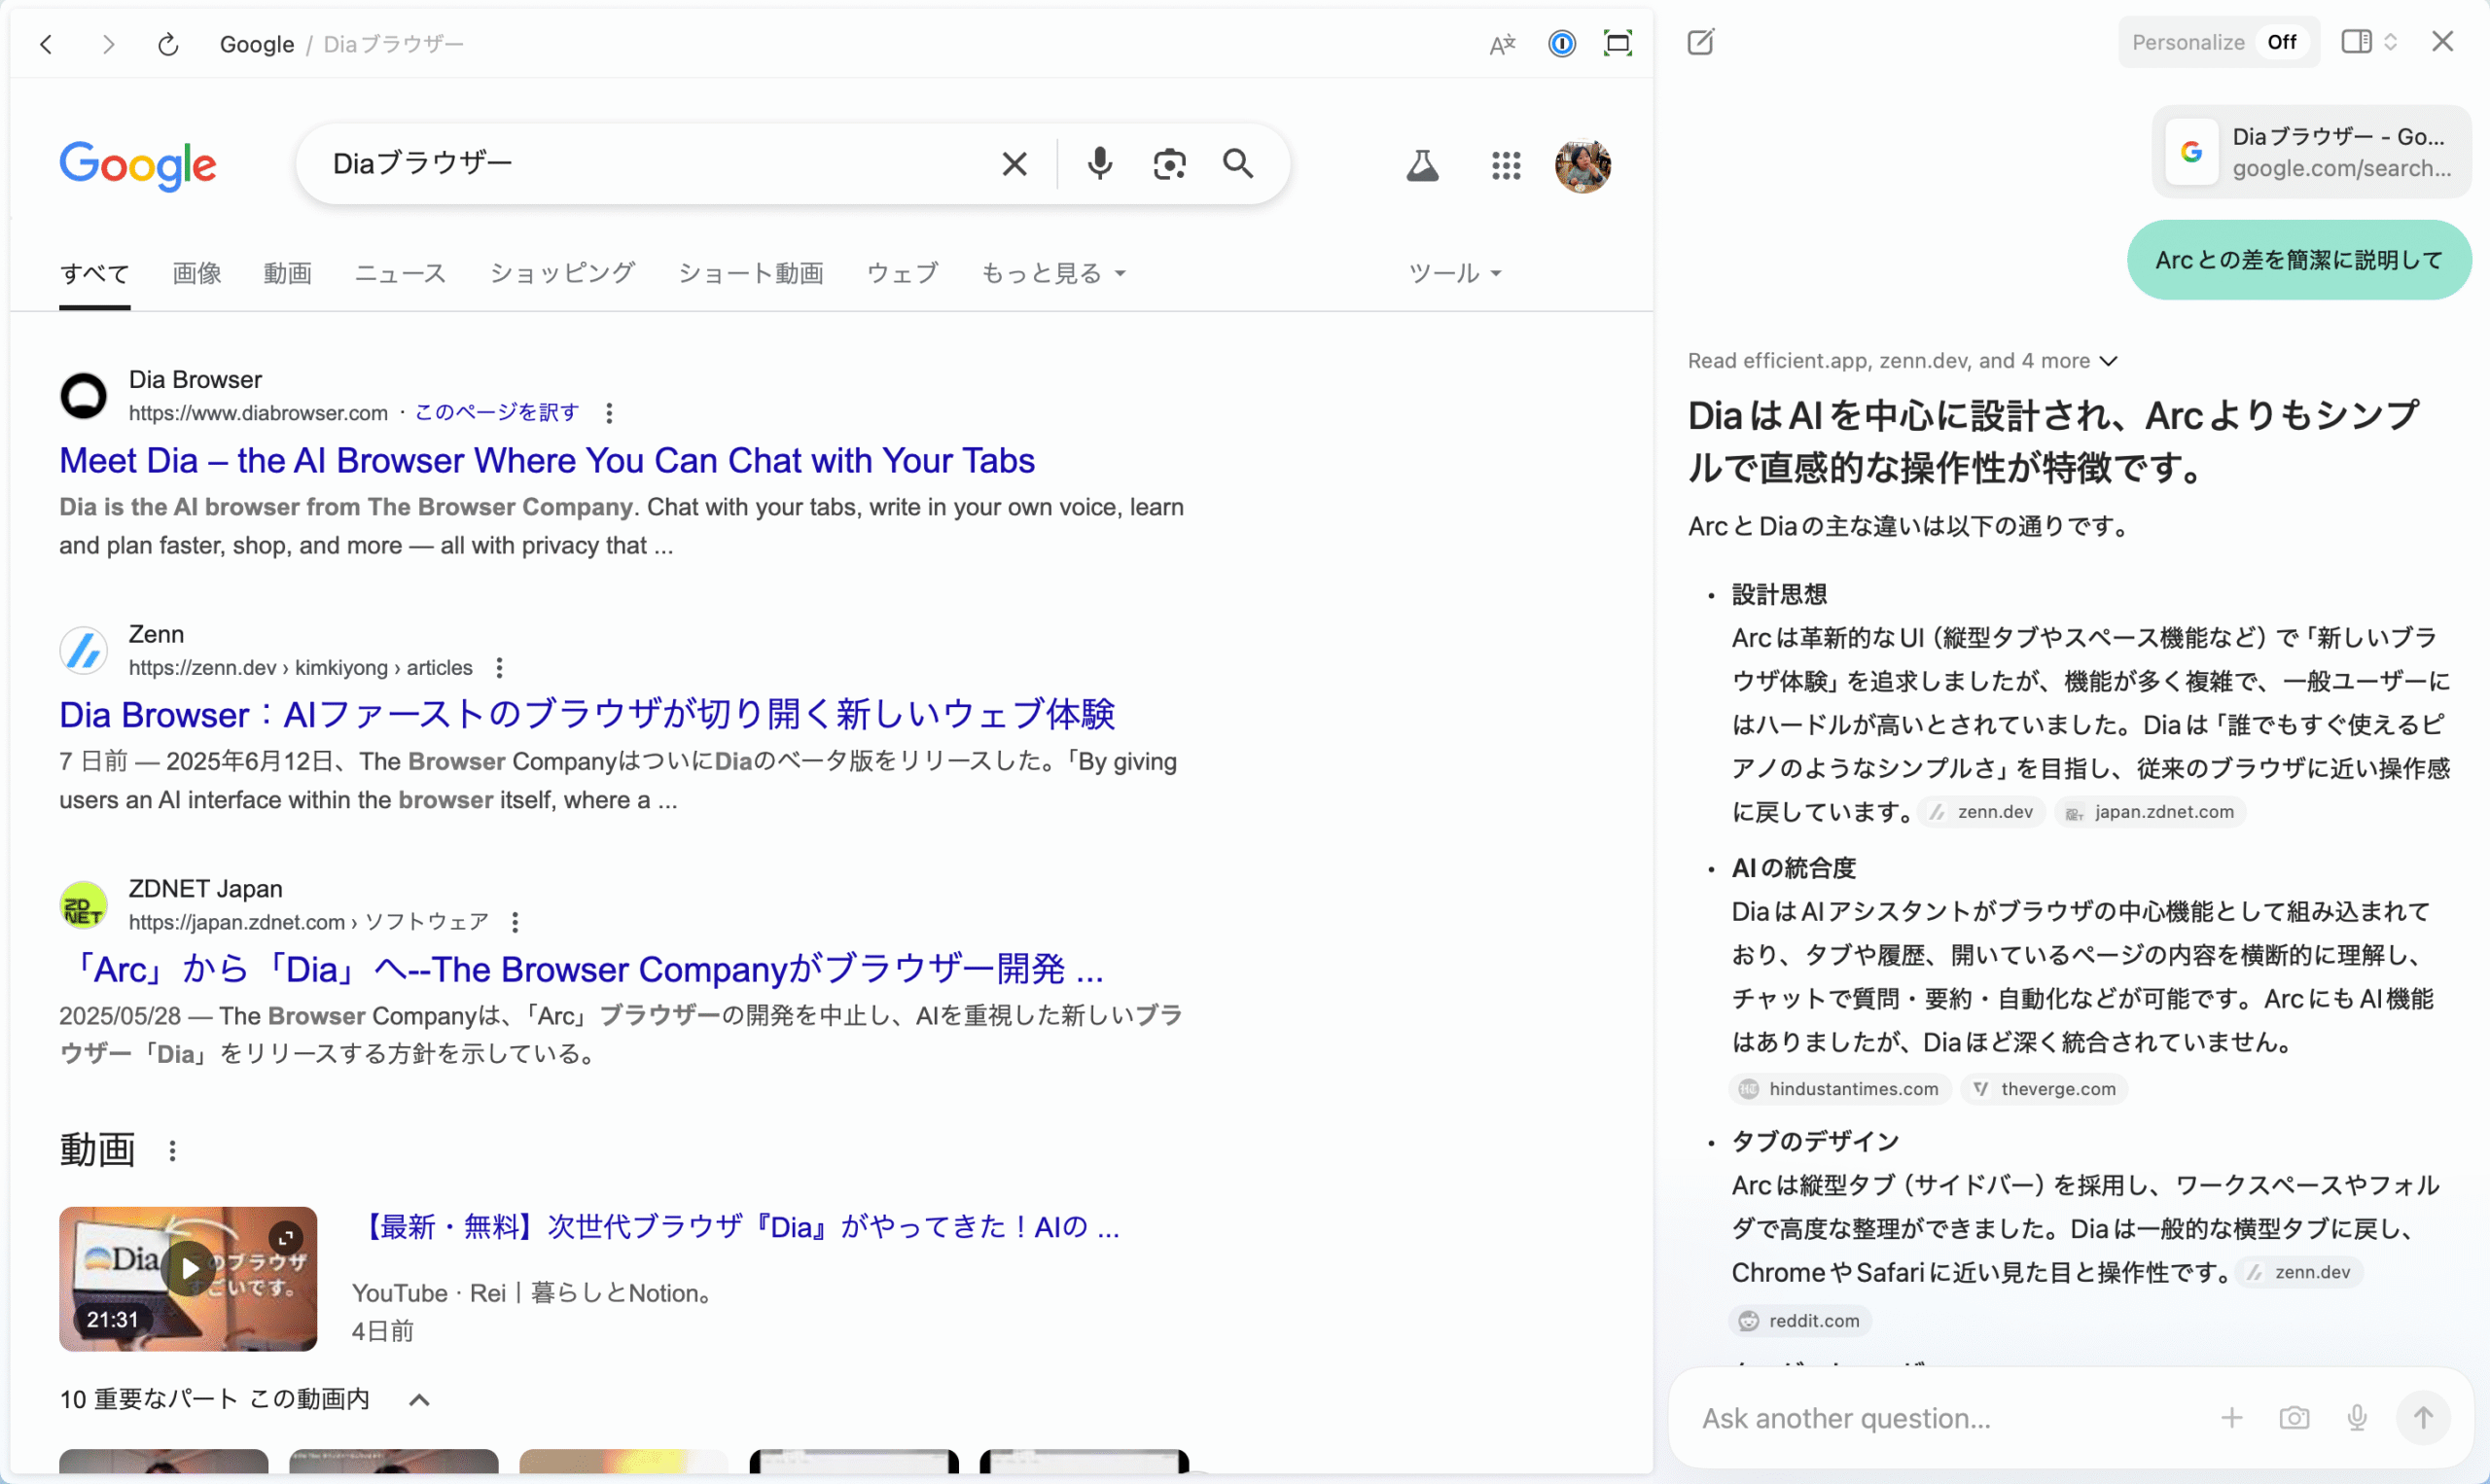Collapse the 10 重要なパート section

(419, 1399)
